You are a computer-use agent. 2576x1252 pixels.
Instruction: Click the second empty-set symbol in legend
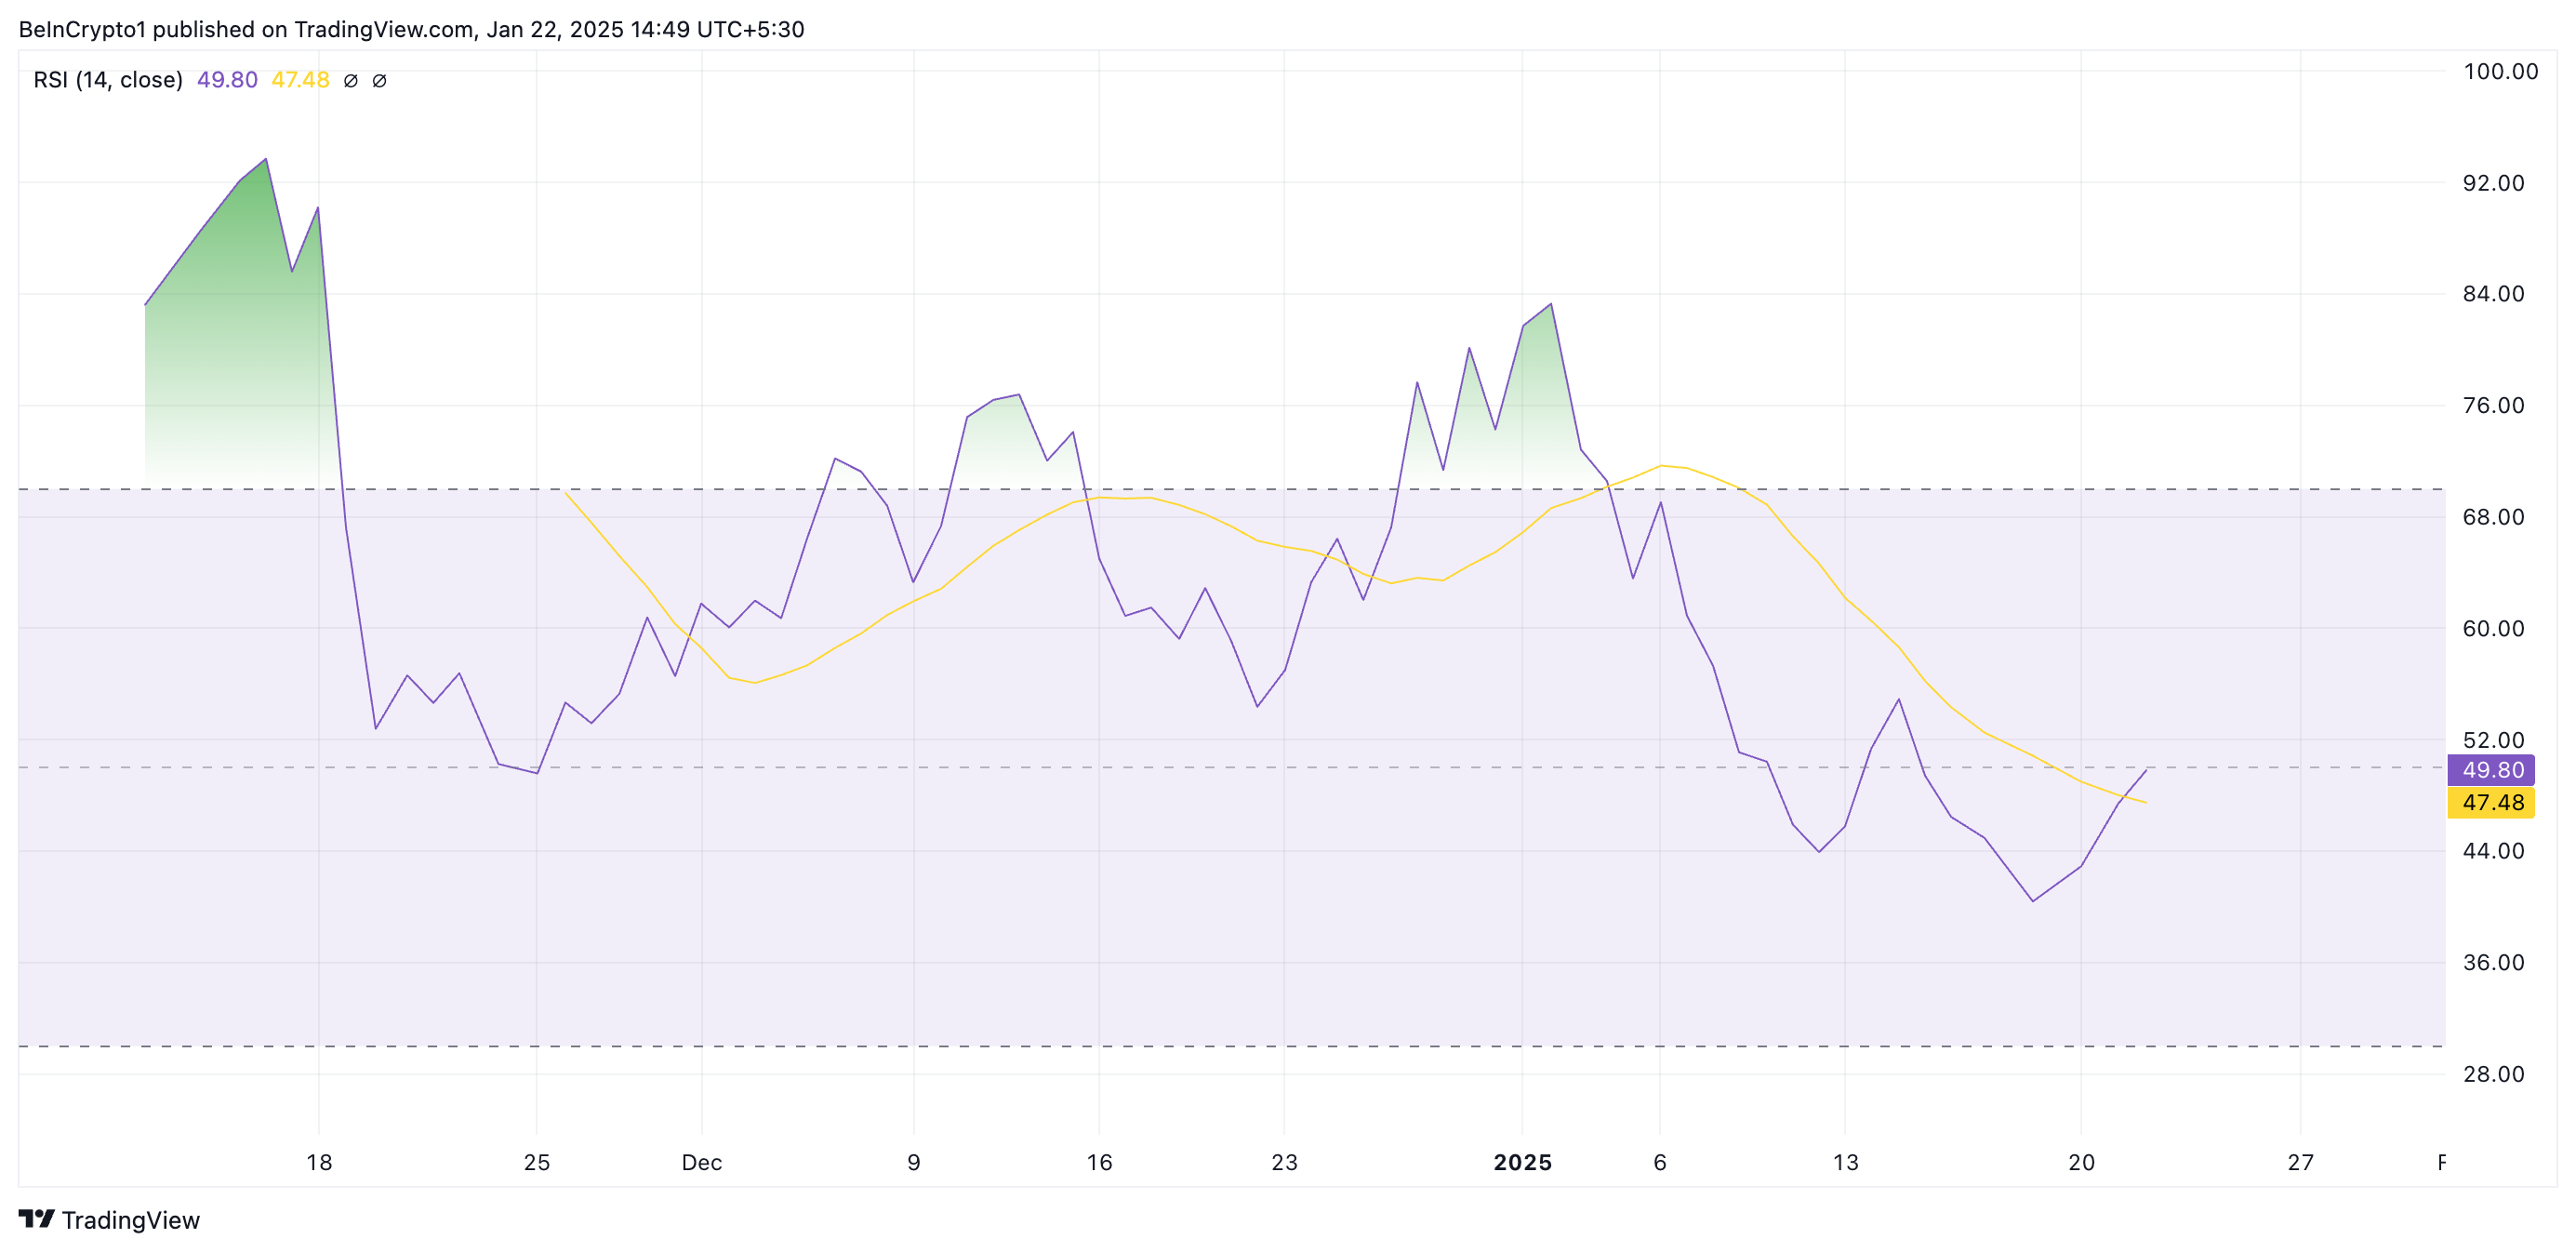(x=379, y=81)
